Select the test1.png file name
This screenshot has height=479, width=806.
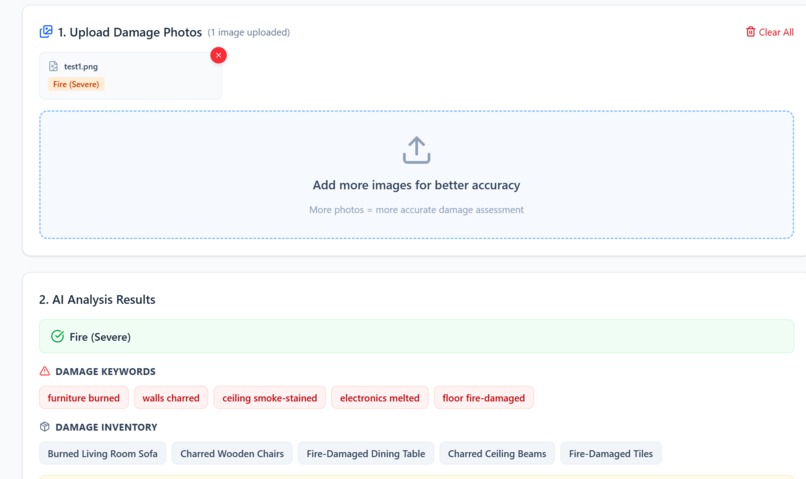coord(81,66)
